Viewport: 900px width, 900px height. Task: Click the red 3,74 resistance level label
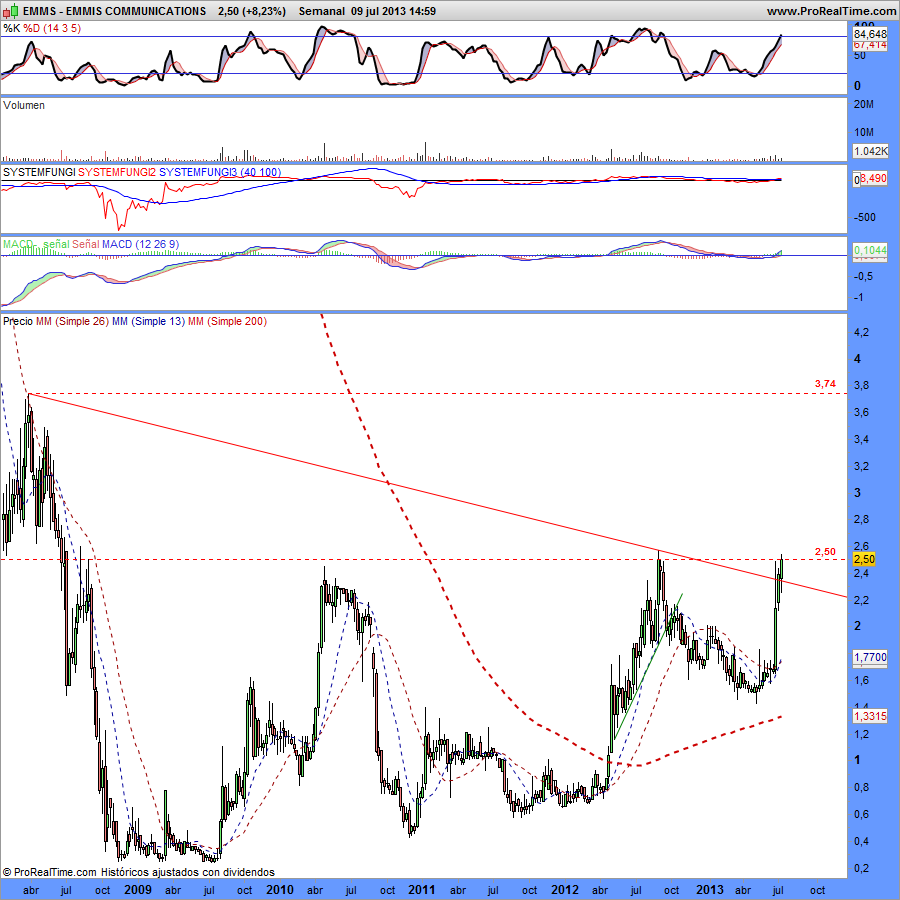click(x=825, y=384)
